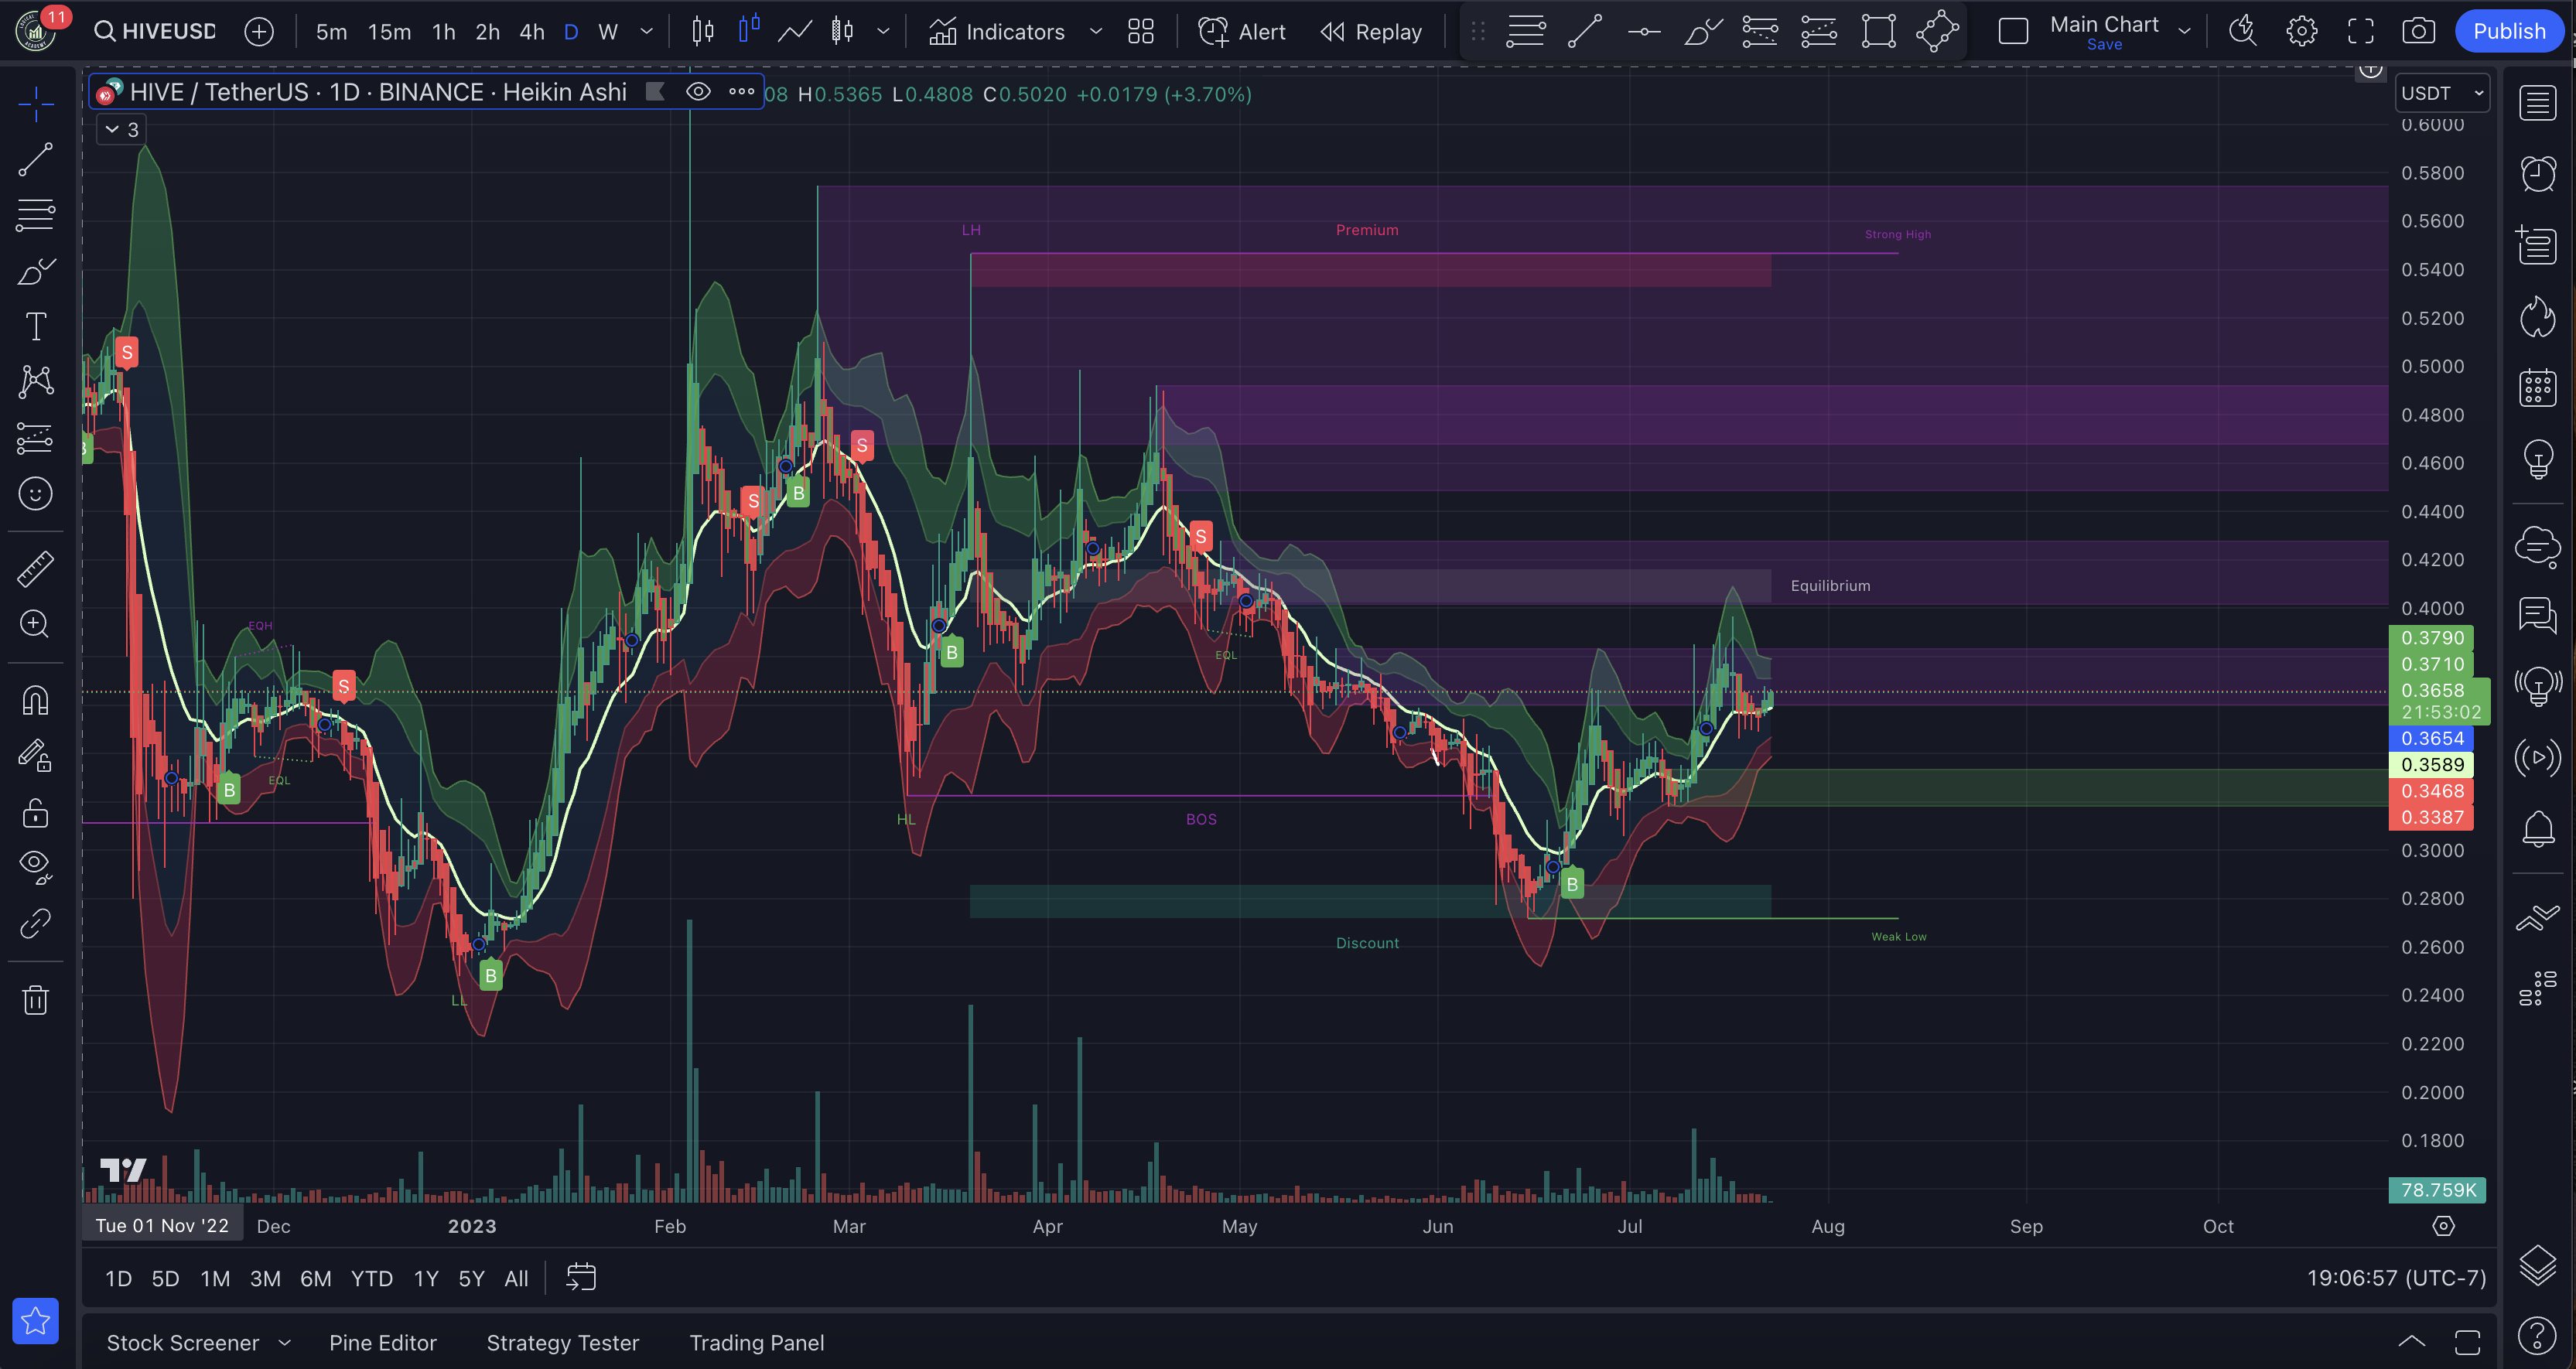Open the notifications bell panel
This screenshot has width=2576, height=1369.
click(x=2538, y=828)
